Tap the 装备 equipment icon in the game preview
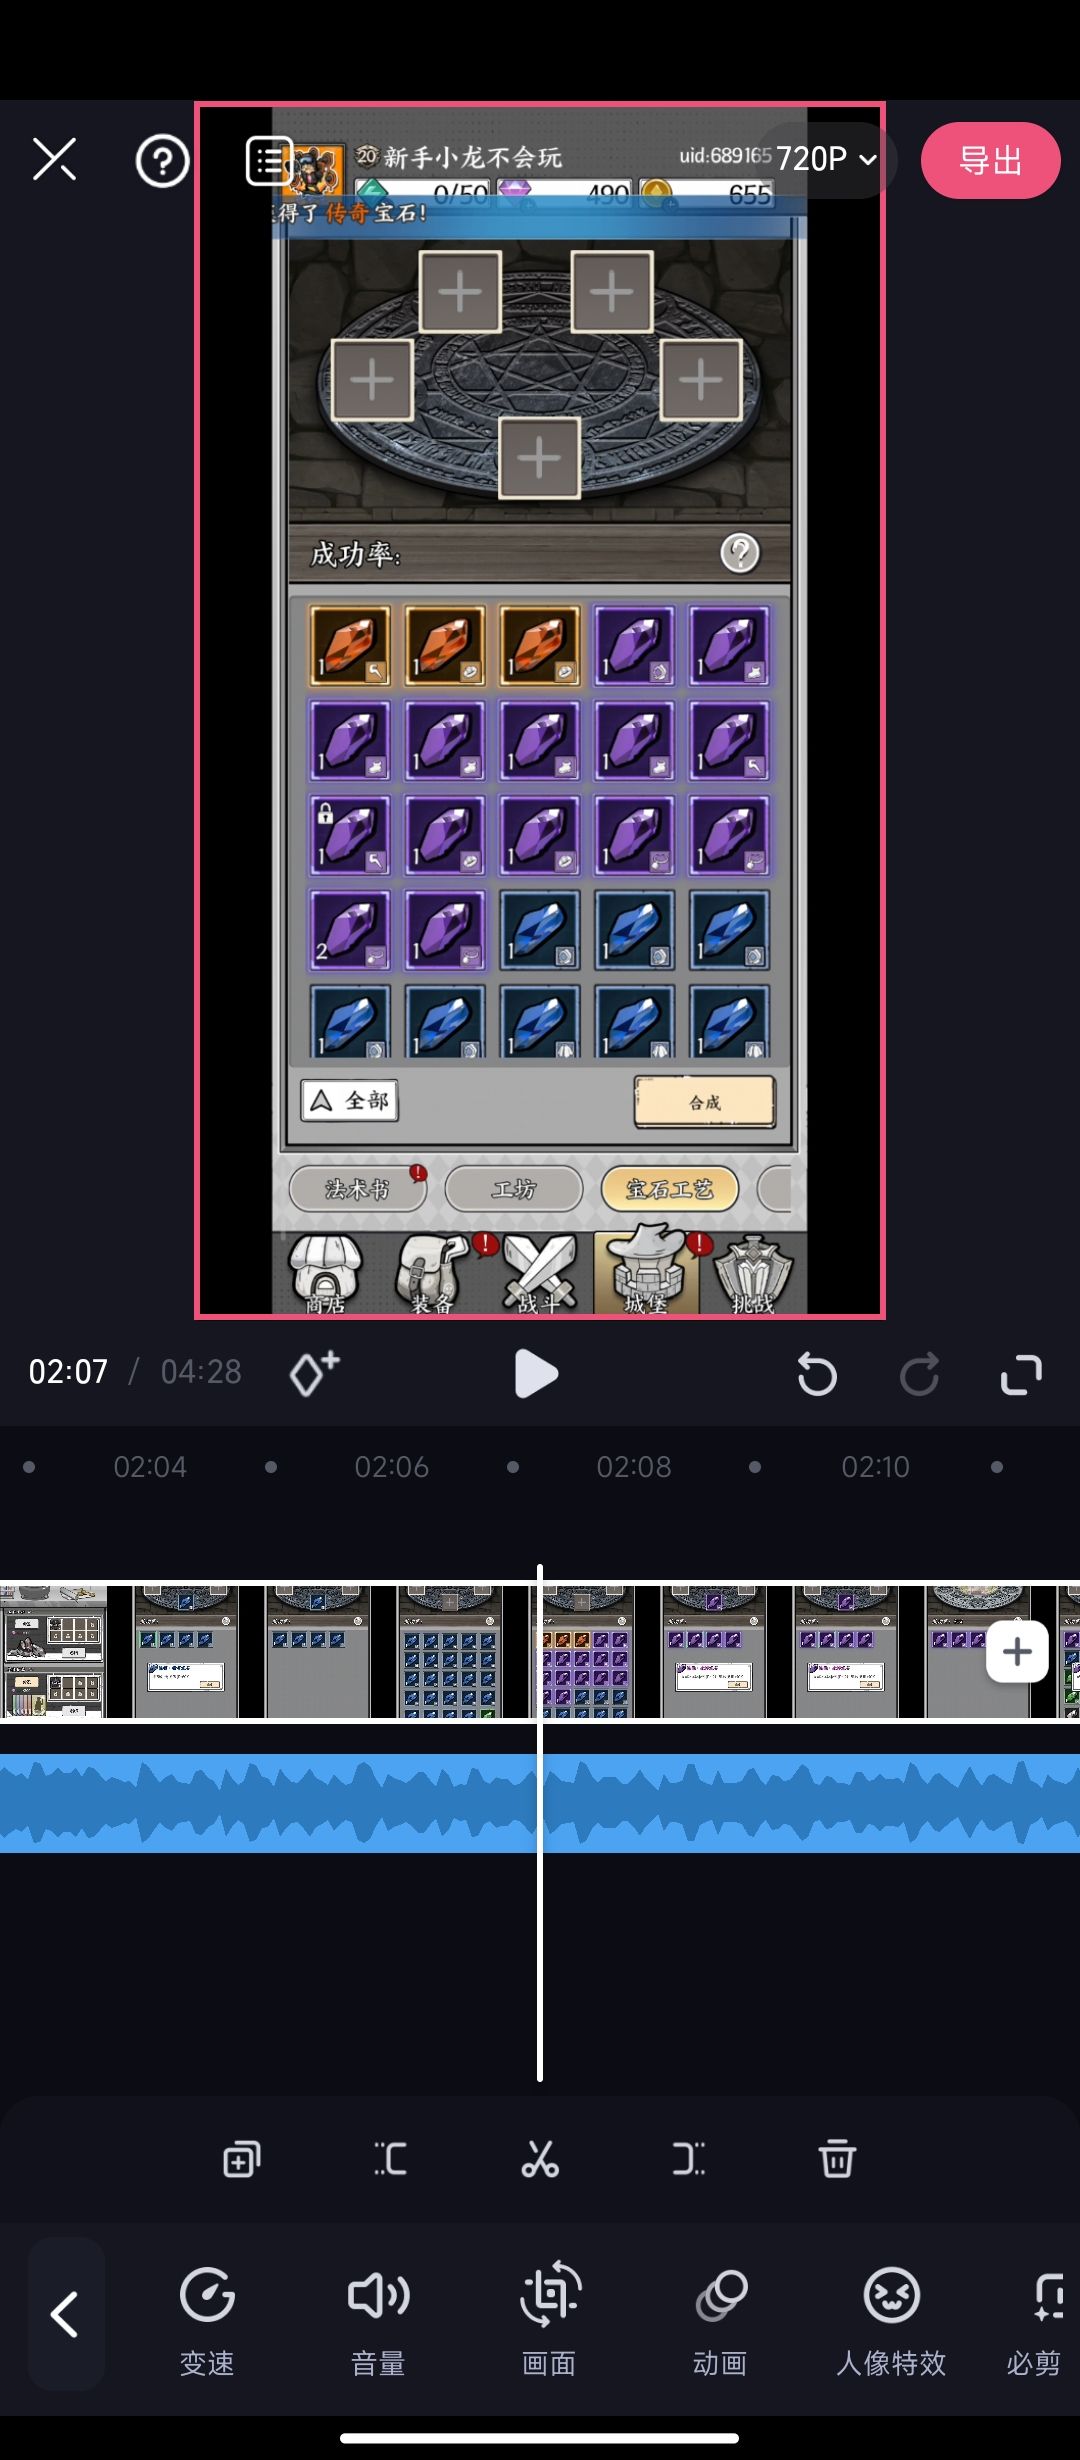The width and height of the screenshot is (1080, 2460). (432, 1273)
